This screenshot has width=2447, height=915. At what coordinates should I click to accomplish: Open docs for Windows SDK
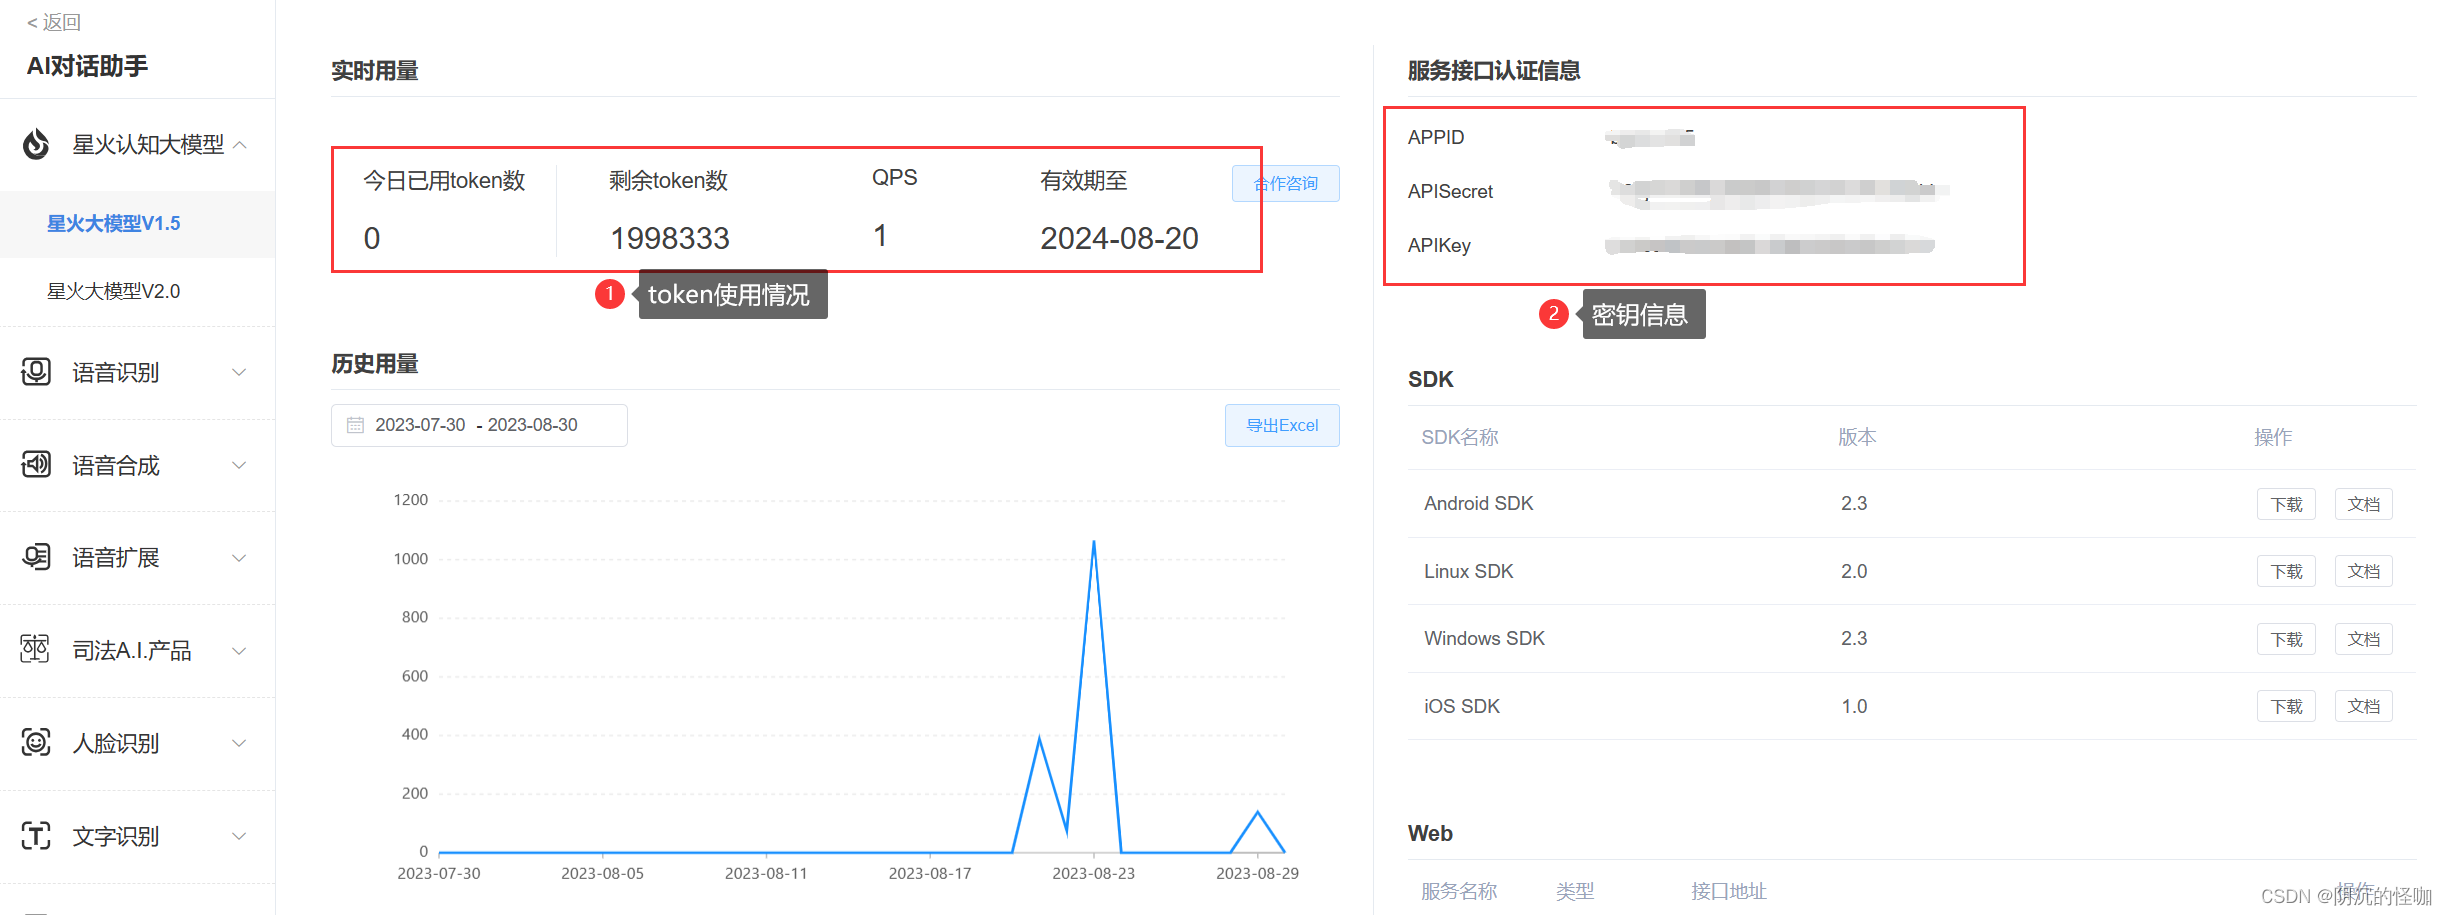pos(2364,639)
